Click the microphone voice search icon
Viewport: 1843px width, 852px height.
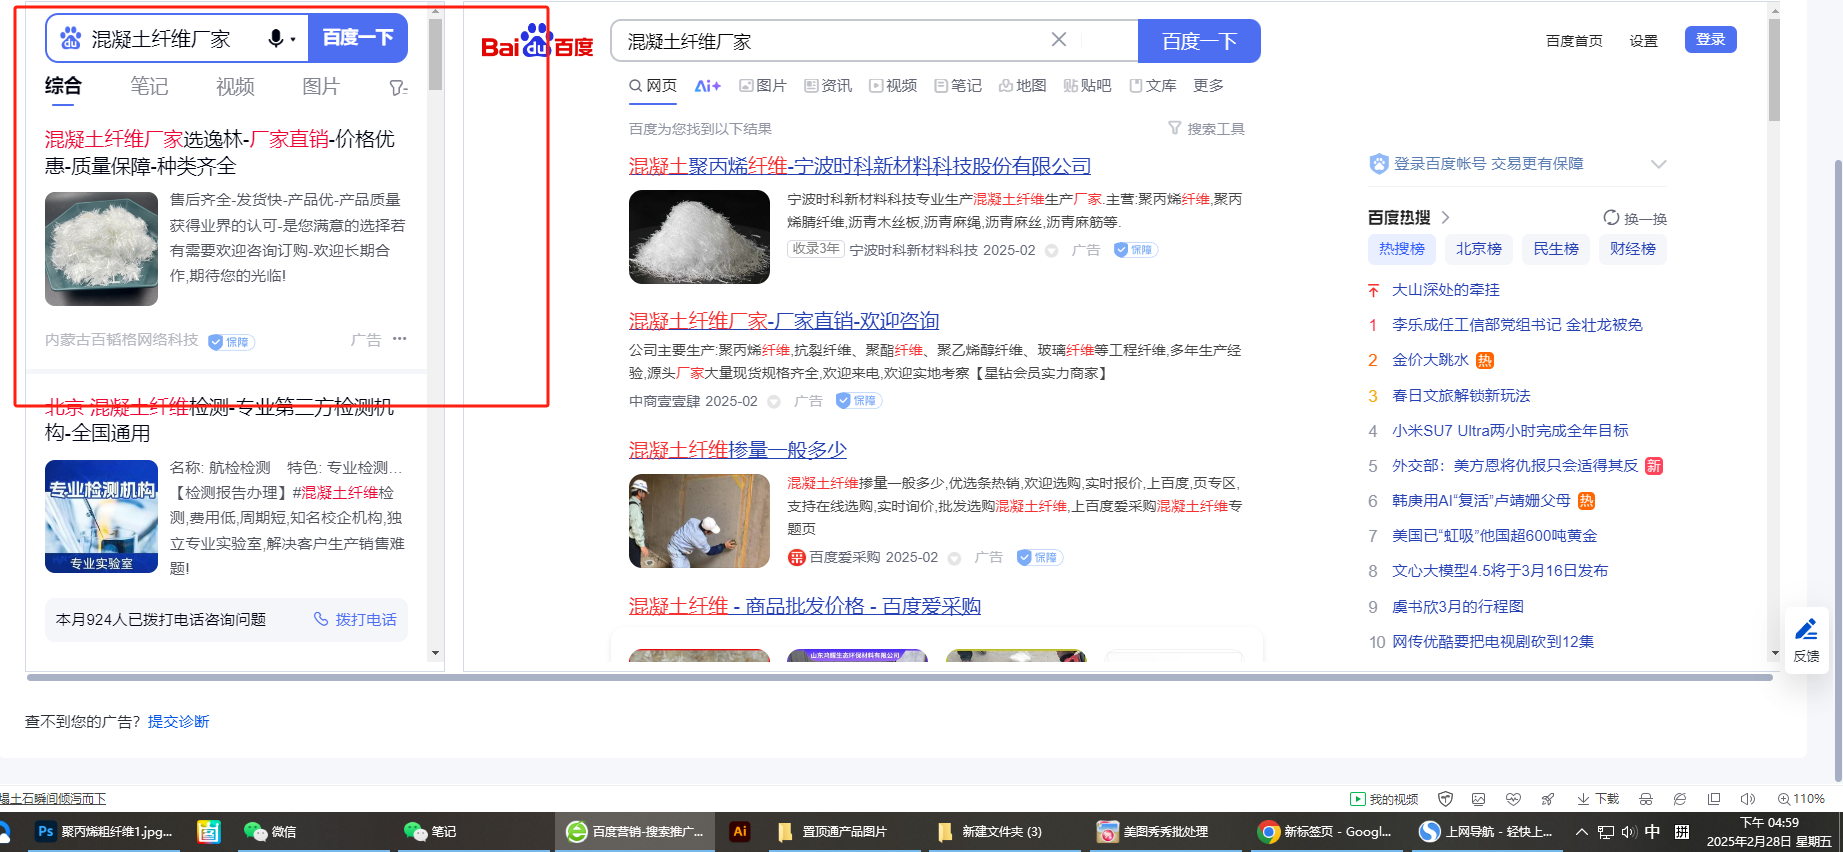275,39
